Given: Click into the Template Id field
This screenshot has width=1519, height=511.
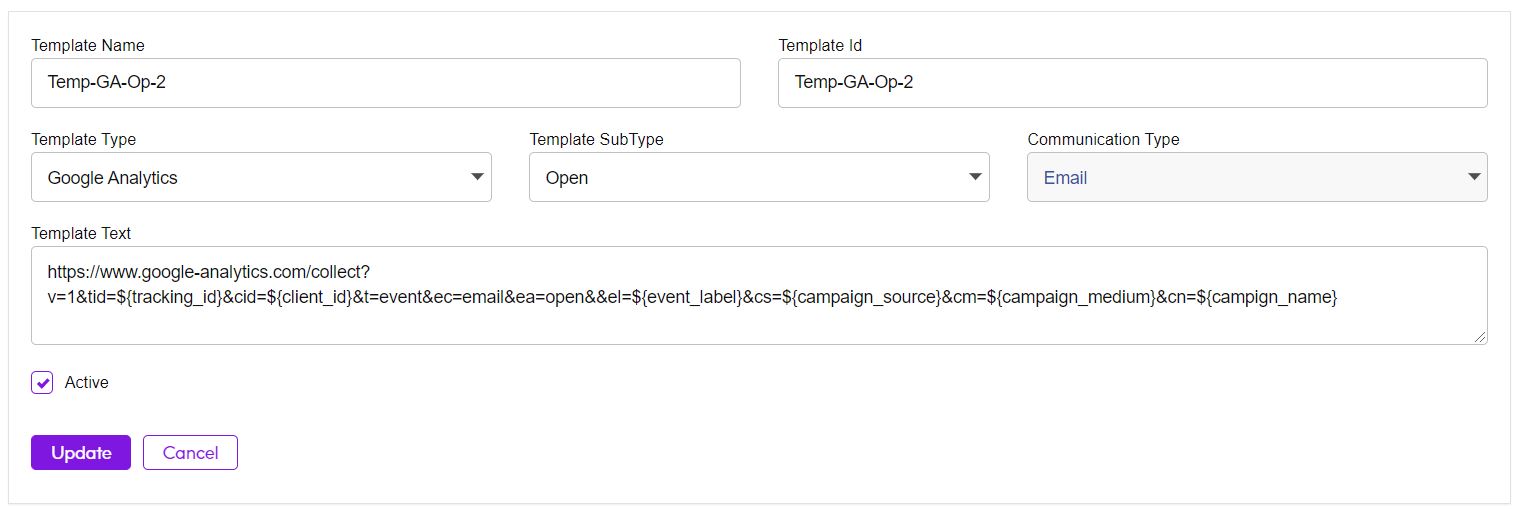Looking at the screenshot, I should pos(1132,83).
